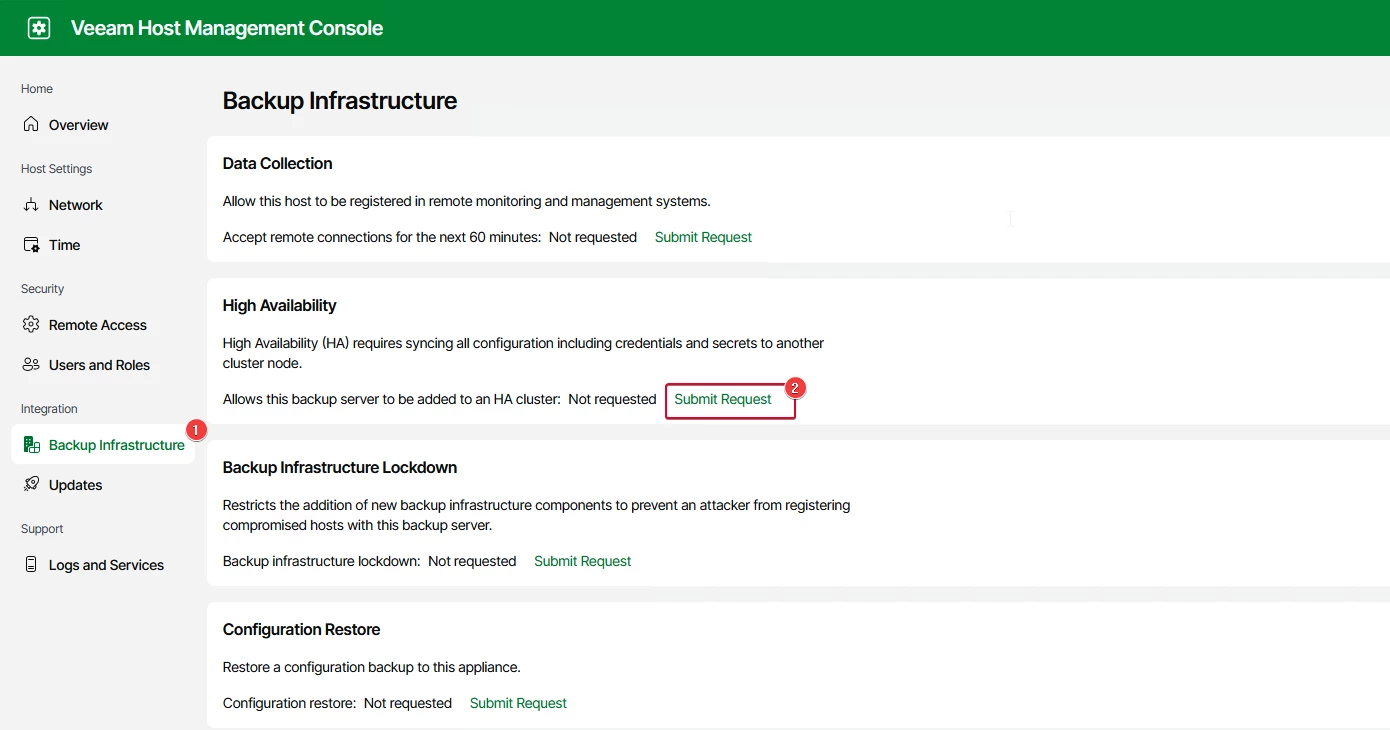Click the High Availability section heading
Image resolution: width=1390 pixels, height=730 pixels.
tap(280, 305)
